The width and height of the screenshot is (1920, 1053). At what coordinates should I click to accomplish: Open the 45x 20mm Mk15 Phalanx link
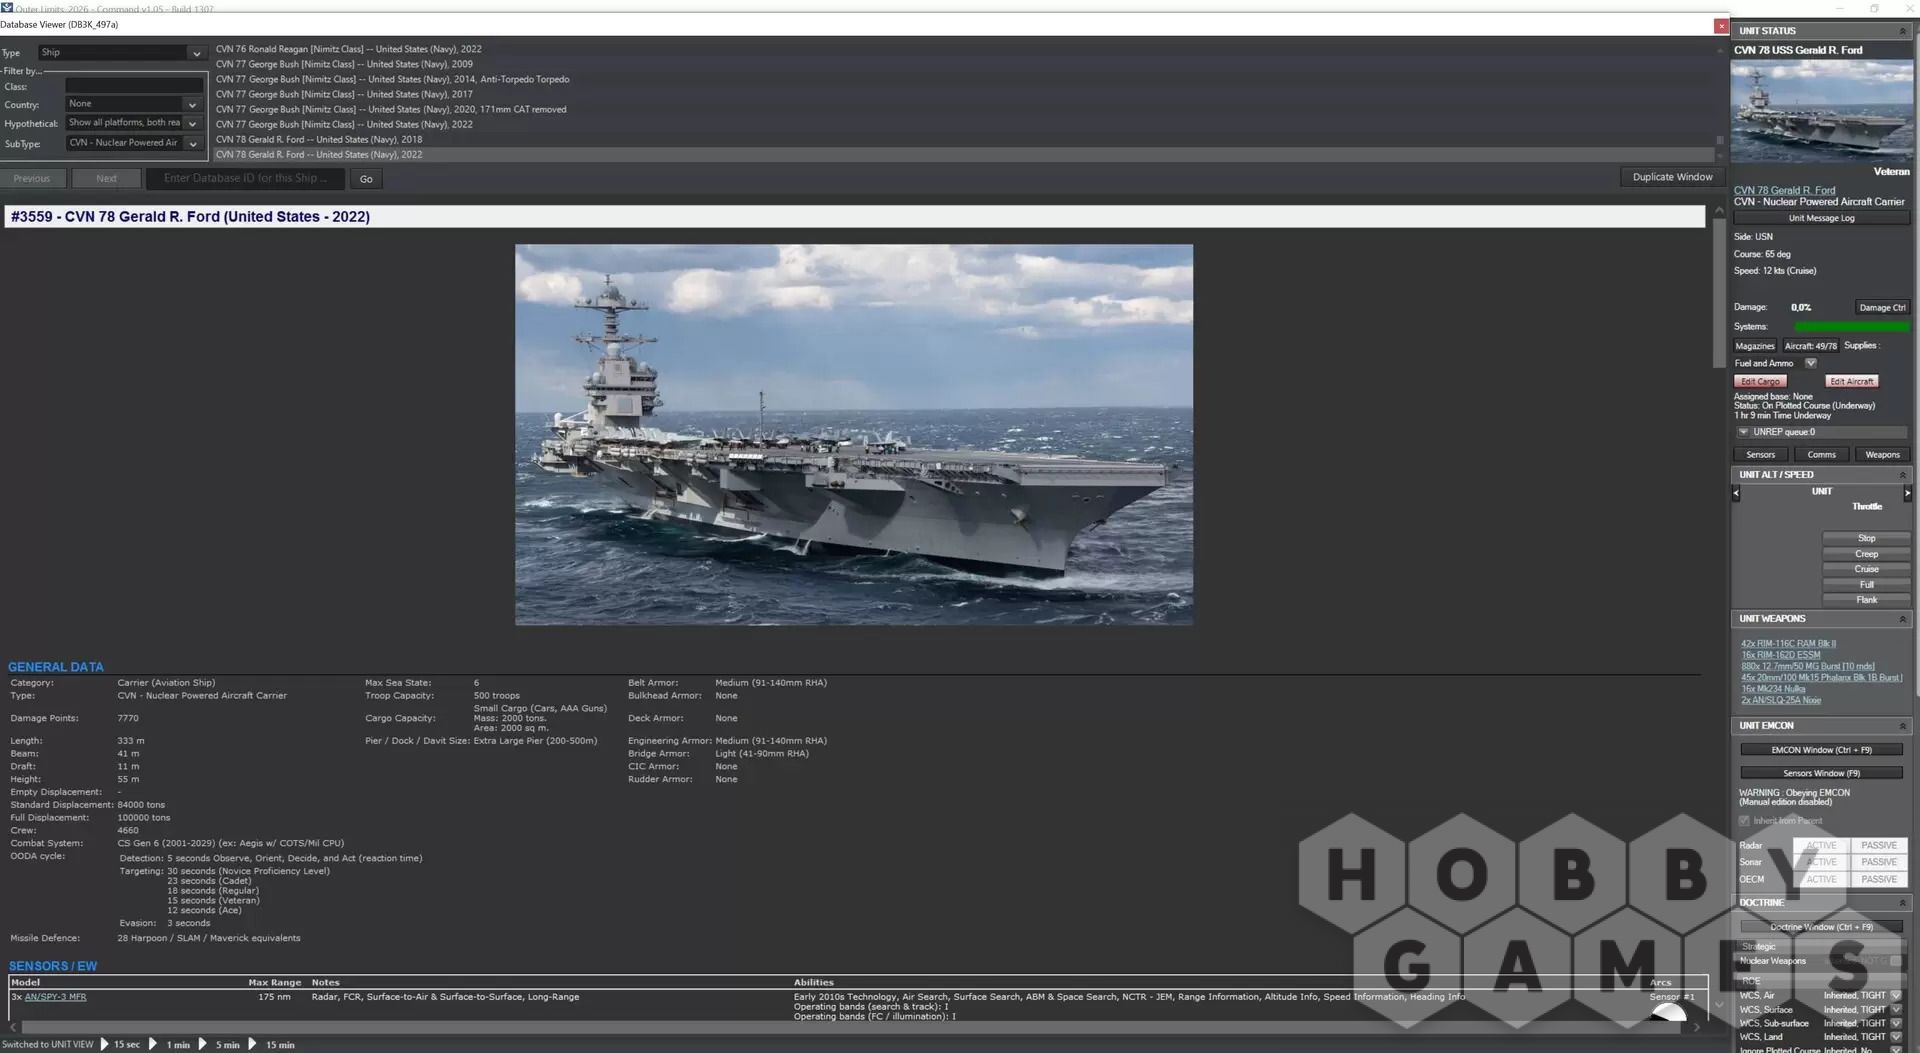coord(1821,678)
